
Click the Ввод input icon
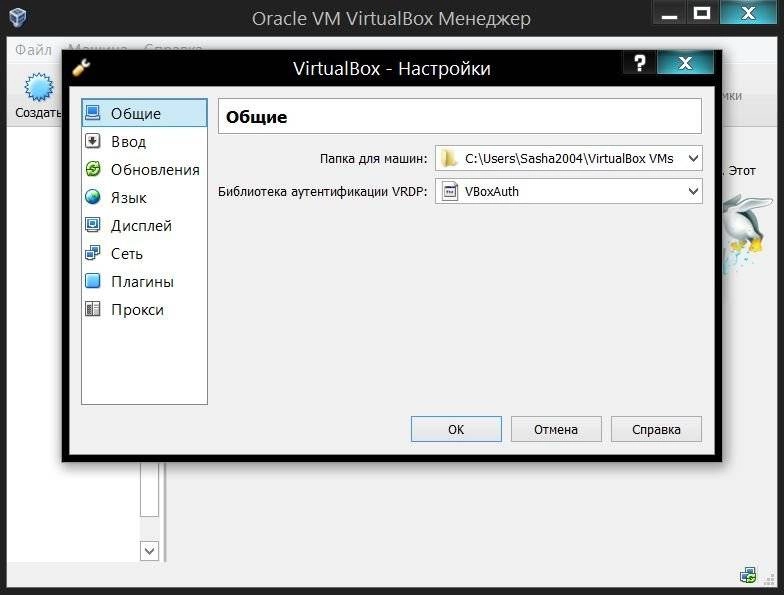(x=93, y=141)
